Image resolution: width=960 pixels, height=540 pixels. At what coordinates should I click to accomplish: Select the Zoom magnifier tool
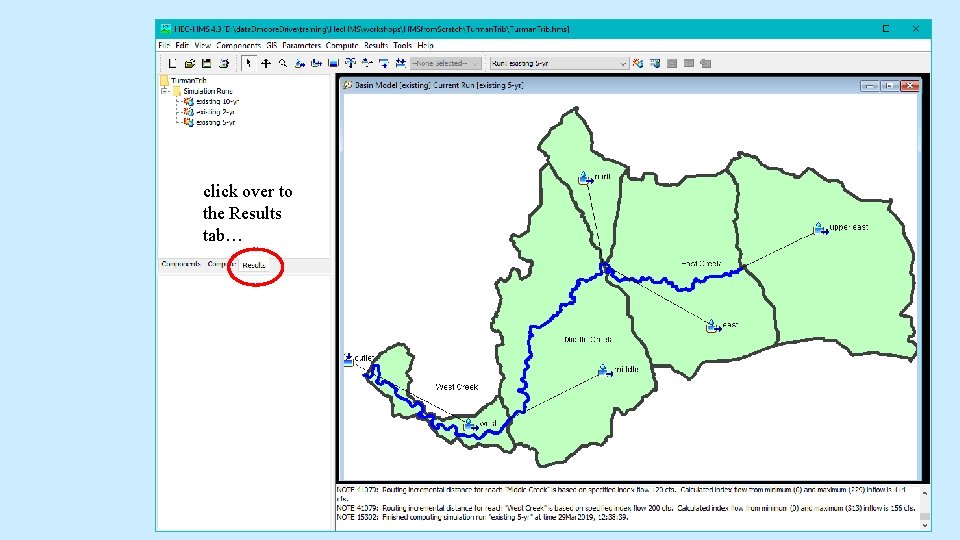tap(283, 63)
